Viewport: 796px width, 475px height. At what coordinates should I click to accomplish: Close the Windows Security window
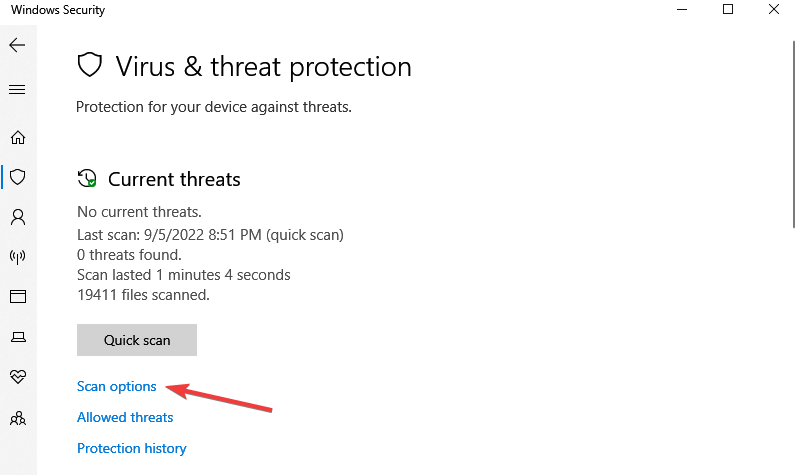774,9
